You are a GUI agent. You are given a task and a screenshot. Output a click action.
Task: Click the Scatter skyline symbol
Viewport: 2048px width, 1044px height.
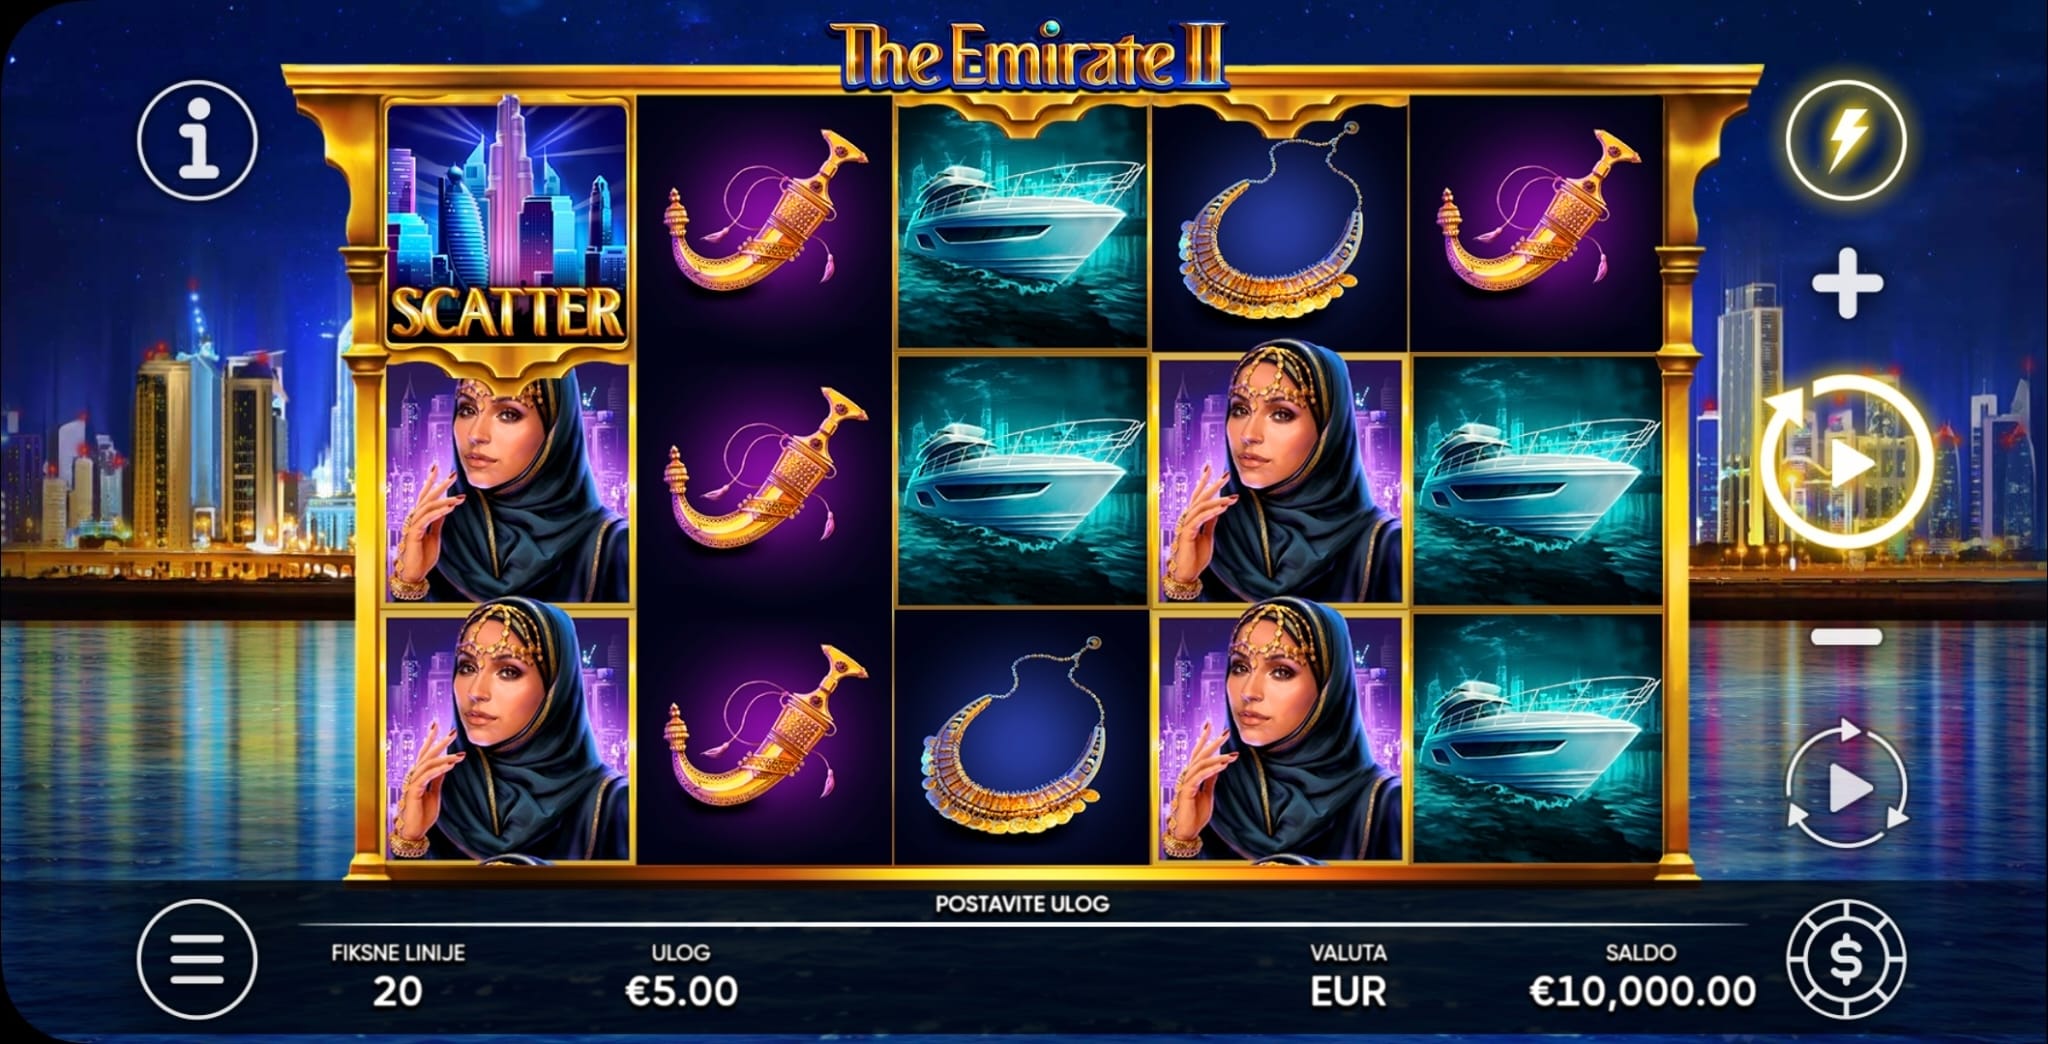507,224
